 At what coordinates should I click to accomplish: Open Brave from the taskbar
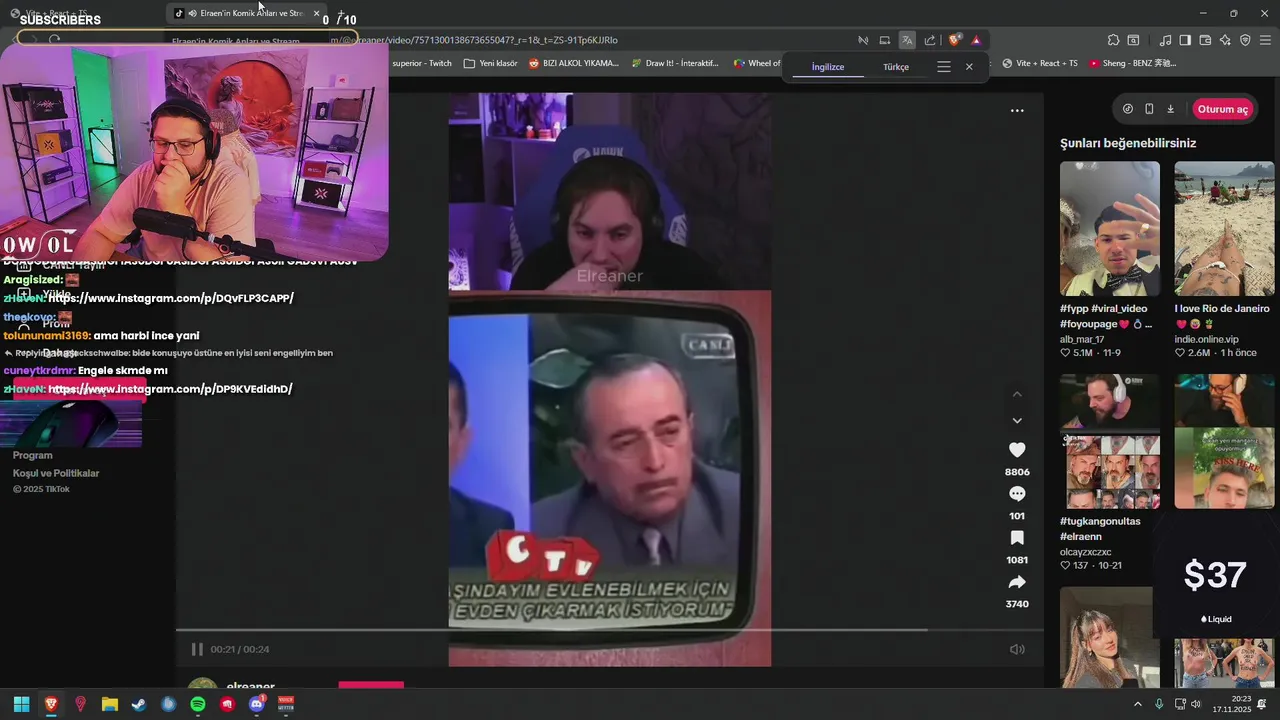point(51,704)
